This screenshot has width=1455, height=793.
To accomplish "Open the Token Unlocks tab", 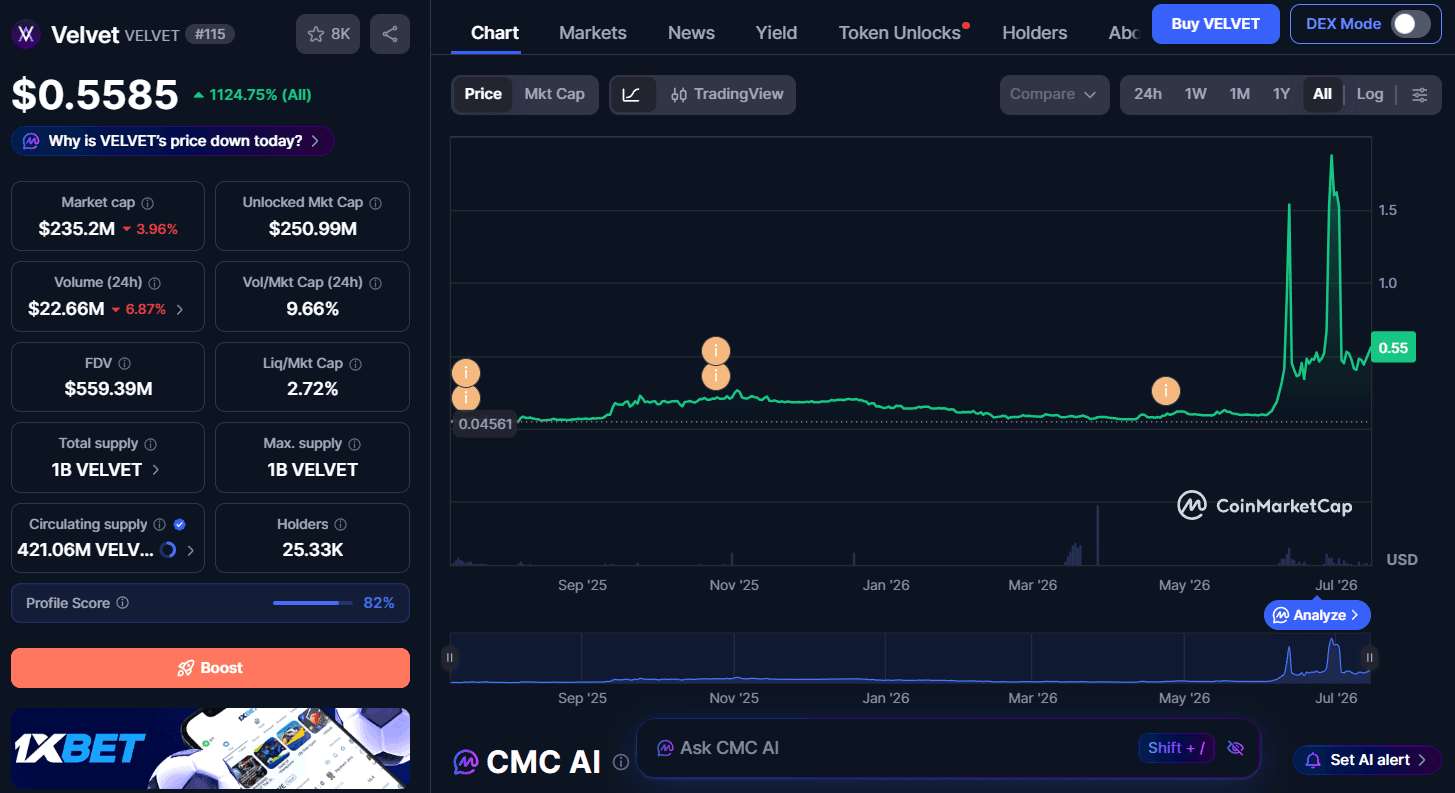I will point(900,33).
